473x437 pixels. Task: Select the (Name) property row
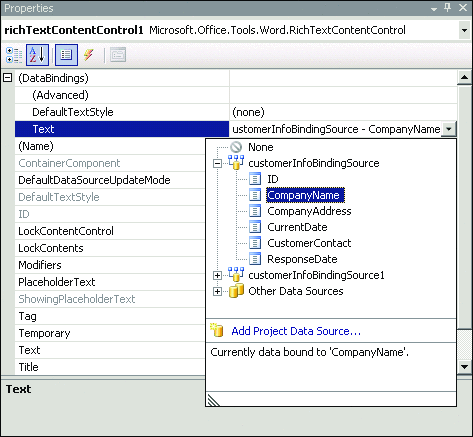[x=110, y=146]
